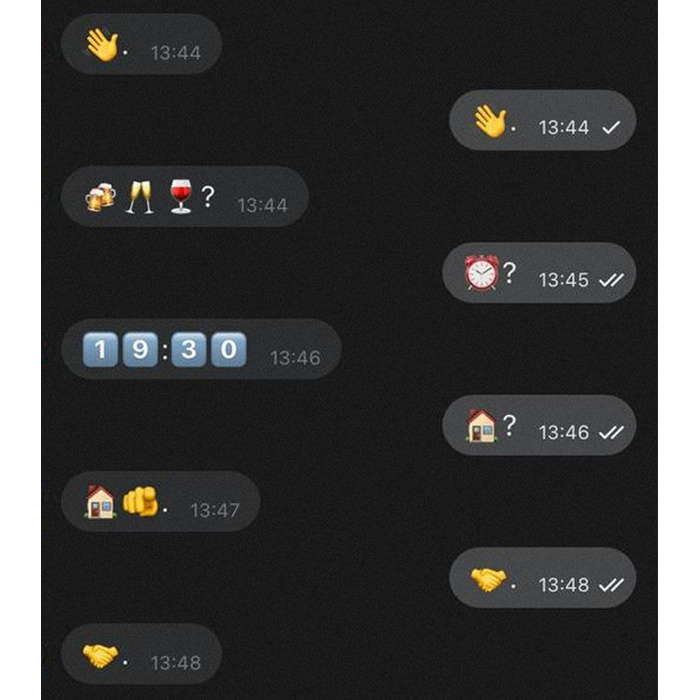Click the waving hand emoji sent at 13:44
The width and height of the screenshot is (700, 700).
(x=491, y=121)
